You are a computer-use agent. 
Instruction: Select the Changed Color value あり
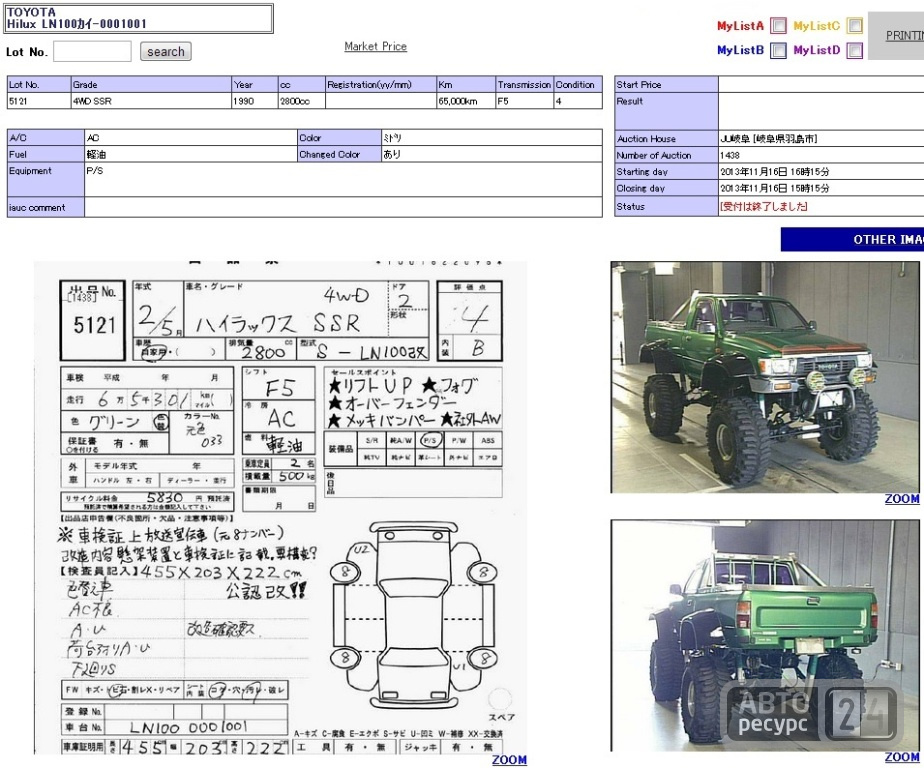point(491,154)
